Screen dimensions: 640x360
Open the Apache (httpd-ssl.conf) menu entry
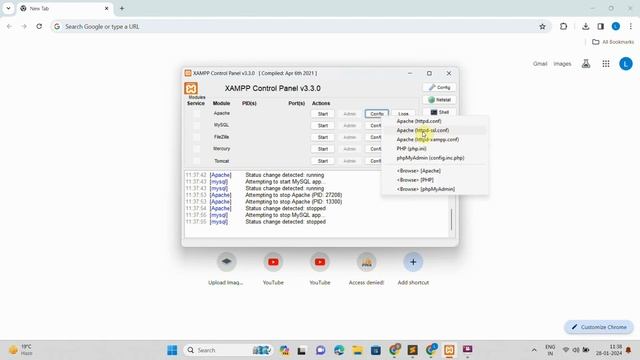(422, 130)
